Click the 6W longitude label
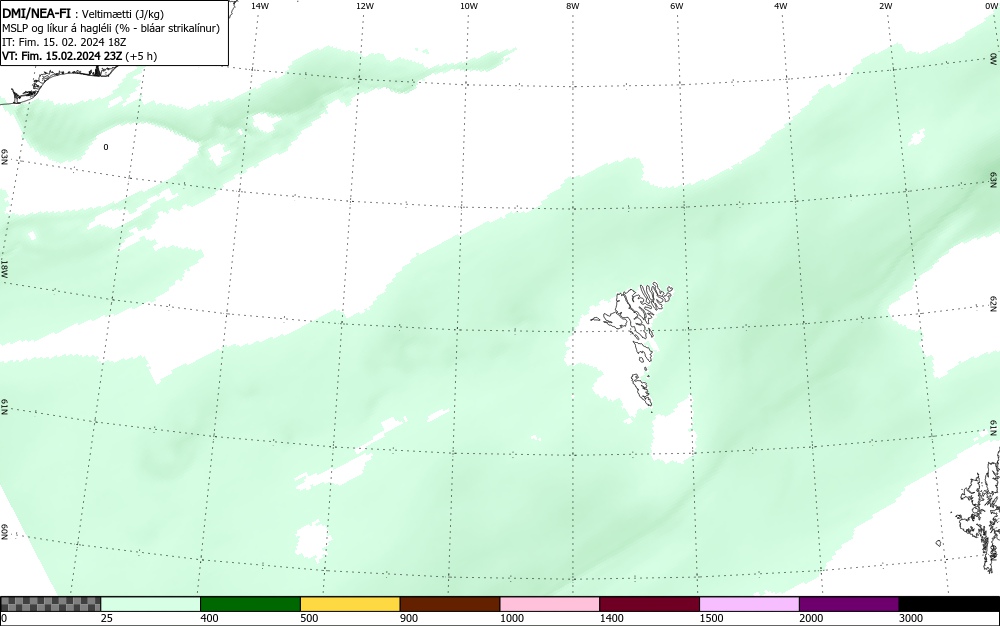The image size is (1000, 626). (x=677, y=6)
